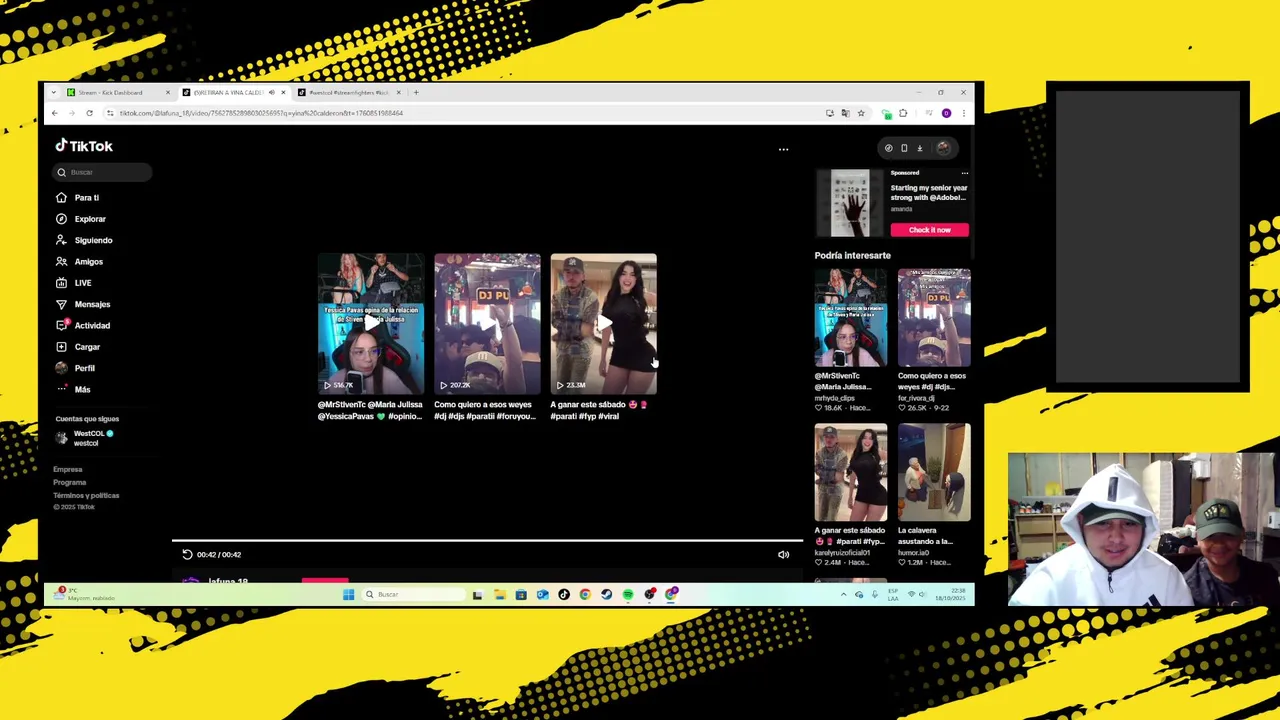The width and height of the screenshot is (1280, 720).
Task: Click the install app icon in address bar
Action: (830, 113)
